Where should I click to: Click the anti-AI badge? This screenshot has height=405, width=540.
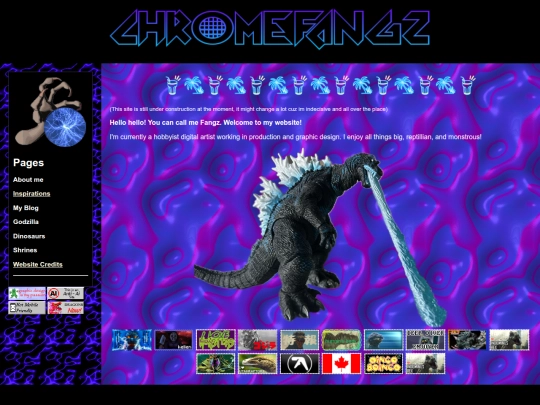pyautogui.click(x=65, y=293)
